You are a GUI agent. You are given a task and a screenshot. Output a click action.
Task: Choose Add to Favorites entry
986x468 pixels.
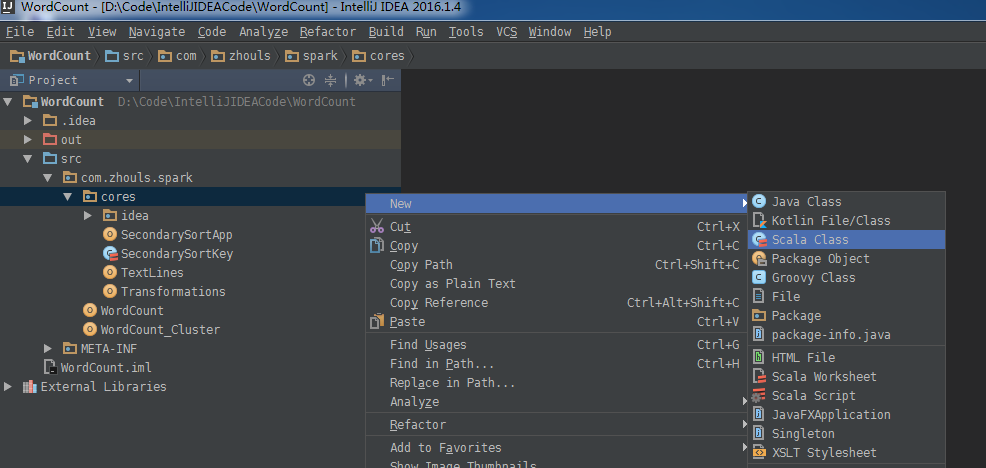pos(445,447)
